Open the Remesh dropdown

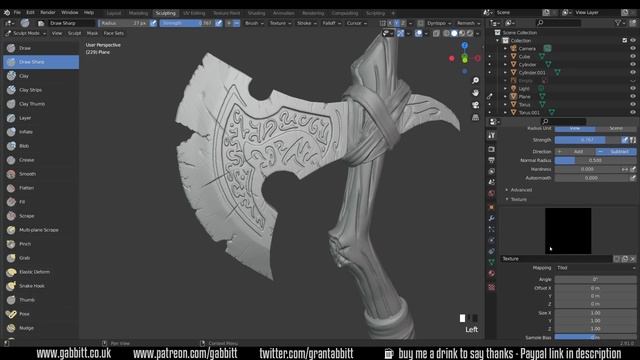tap(468, 23)
